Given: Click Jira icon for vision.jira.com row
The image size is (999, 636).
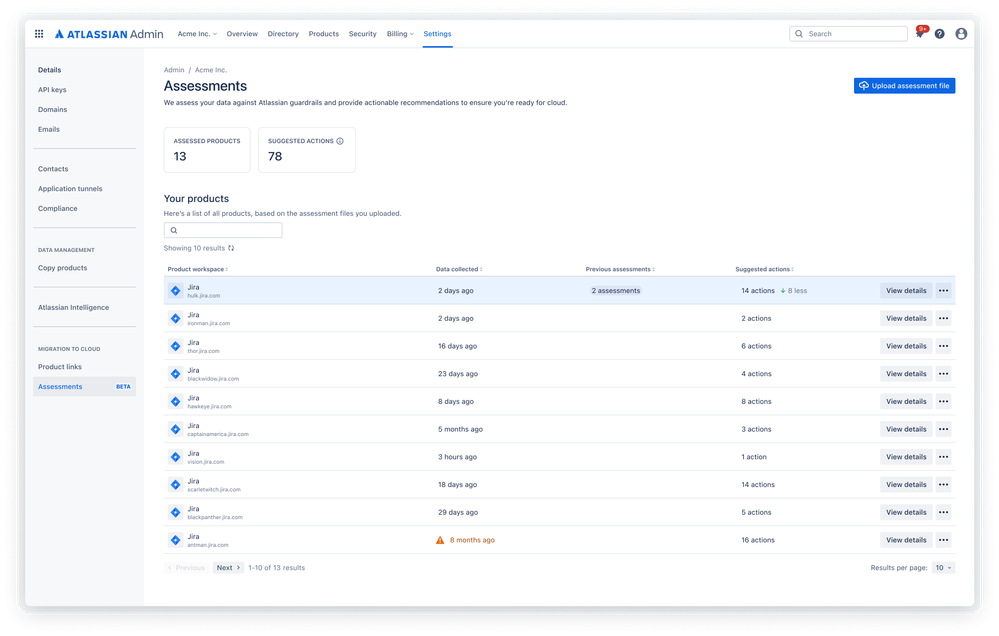Looking at the screenshot, I should coord(176,457).
